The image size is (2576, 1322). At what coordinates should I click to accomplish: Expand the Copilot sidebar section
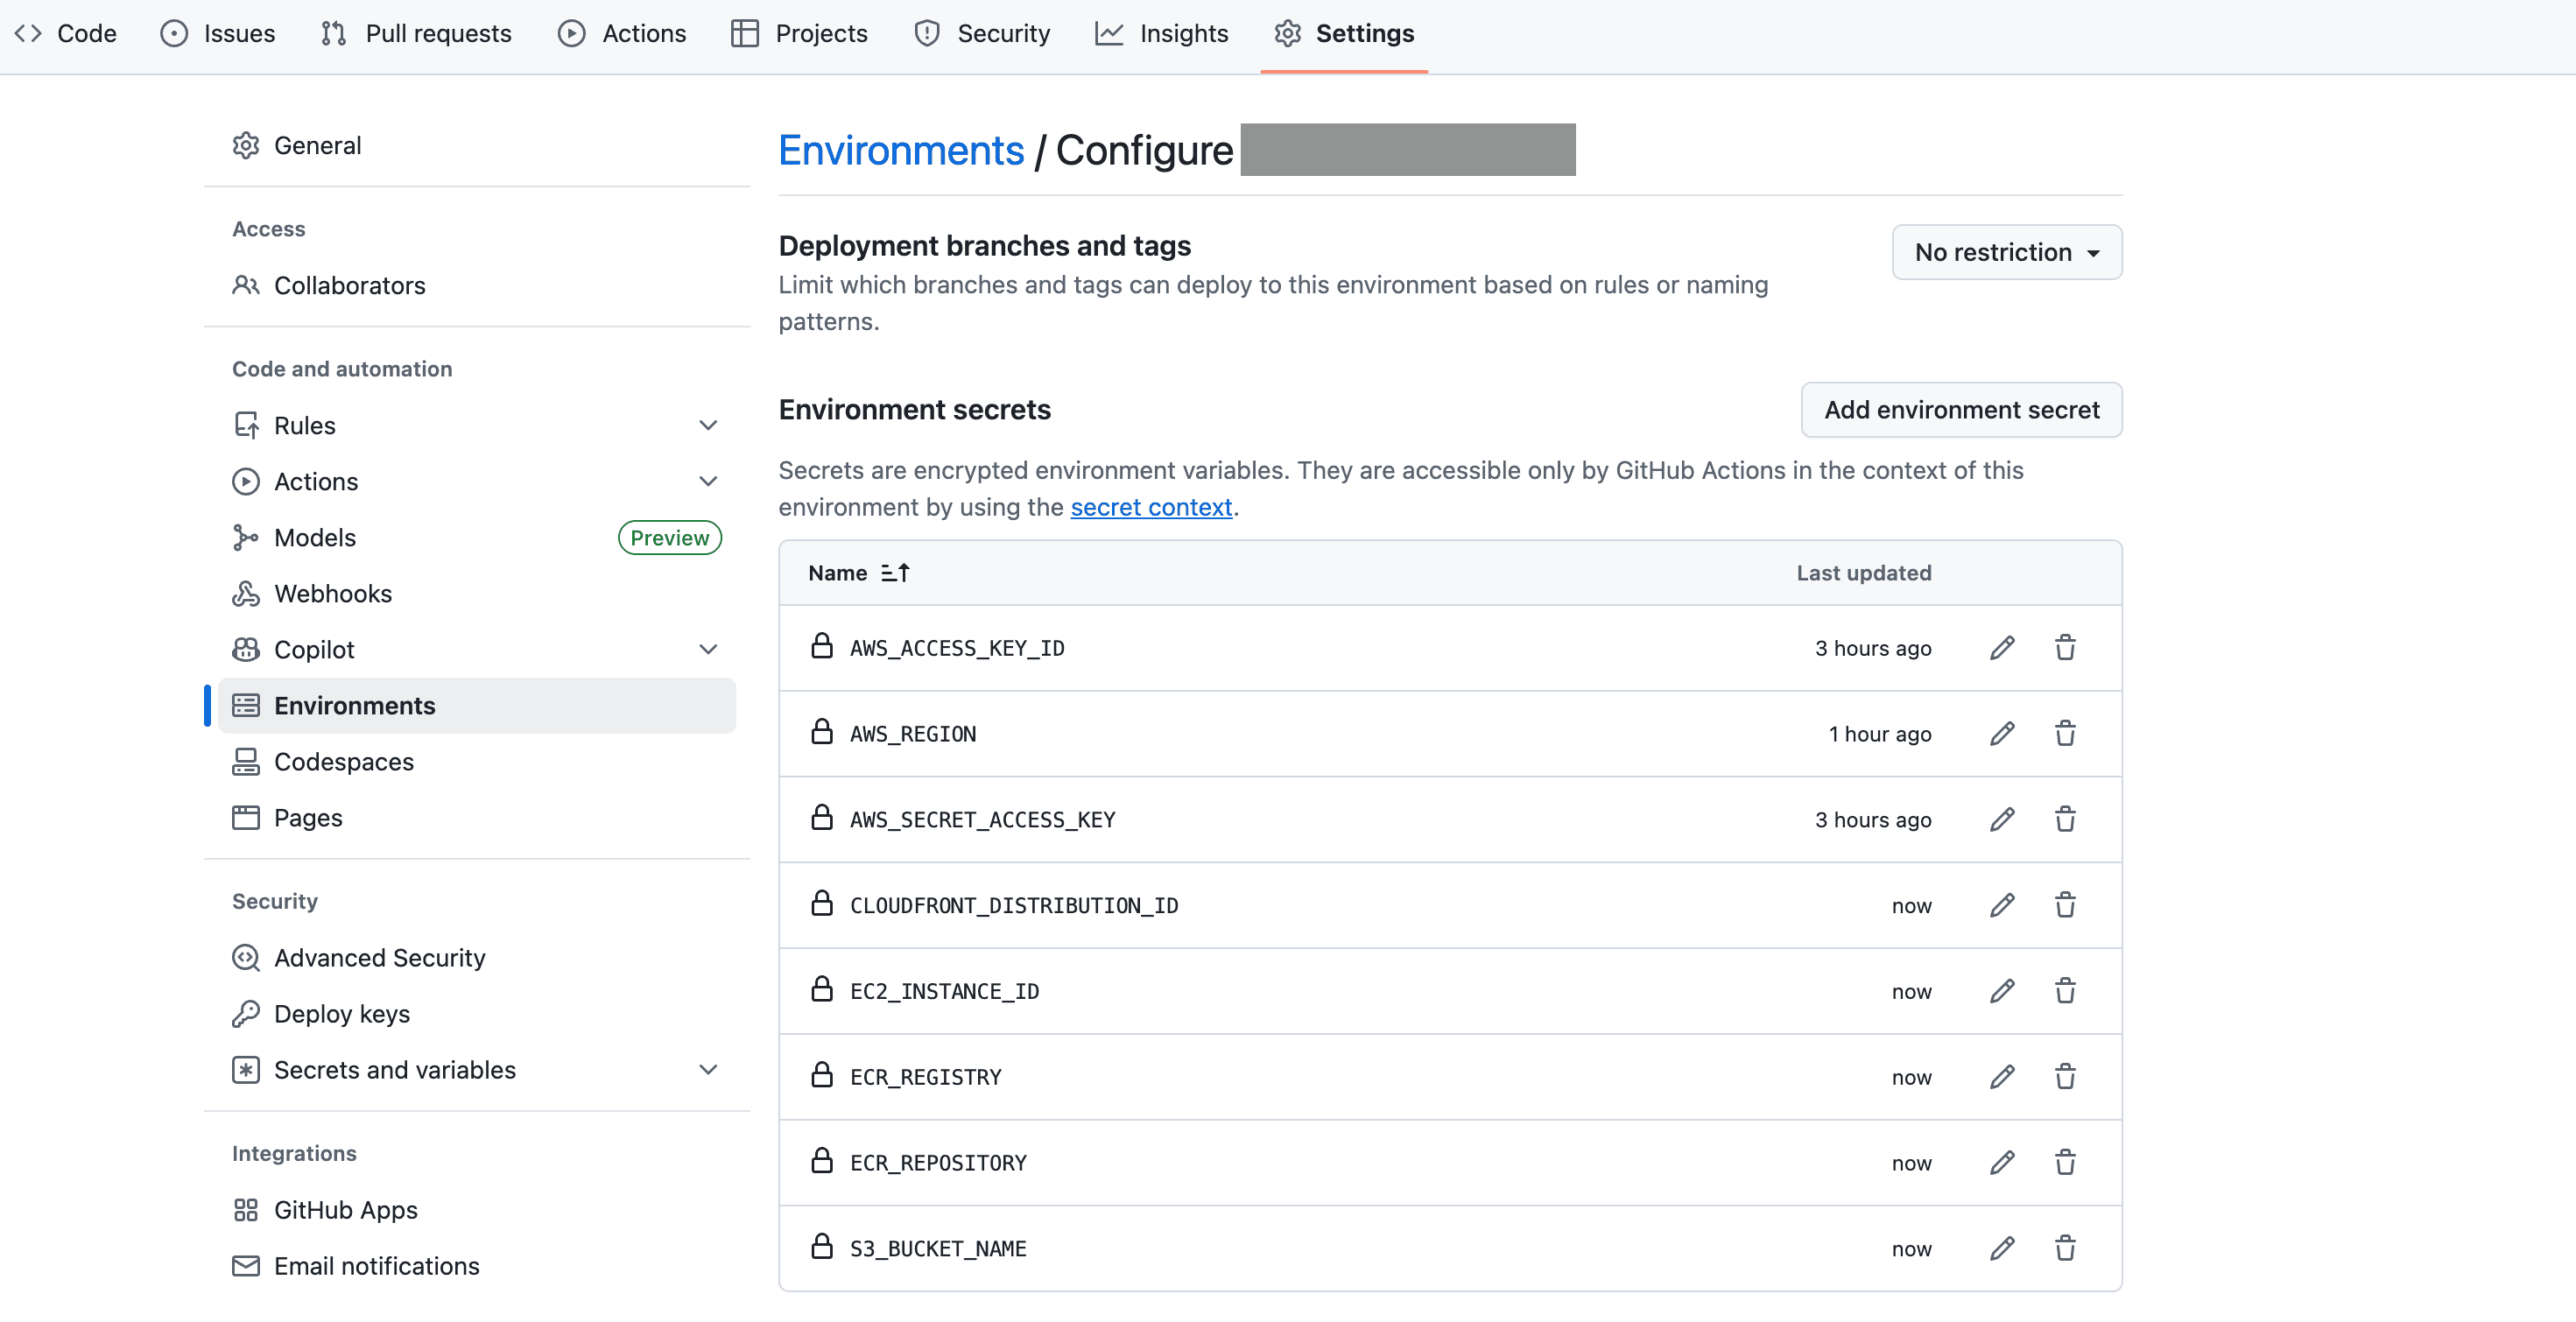pyautogui.click(x=708, y=650)
